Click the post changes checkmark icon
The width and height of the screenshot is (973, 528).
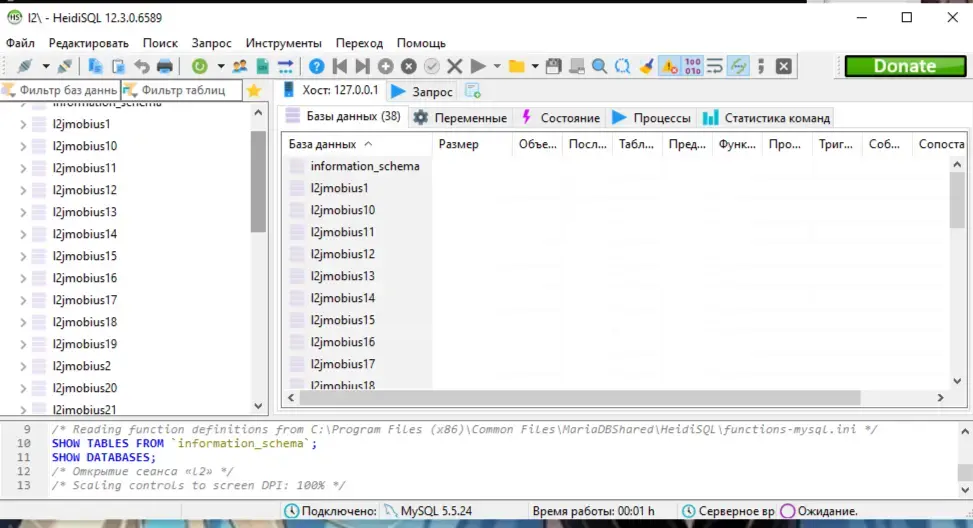432,66
